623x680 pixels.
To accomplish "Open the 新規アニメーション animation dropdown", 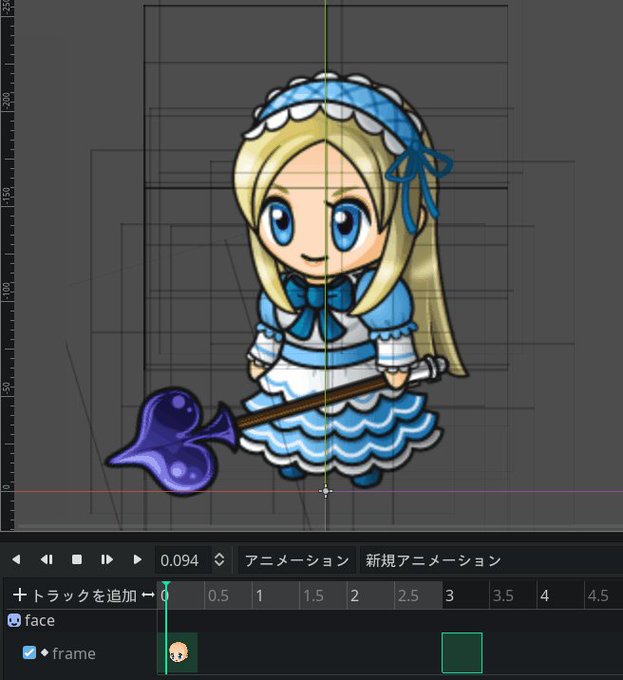I will tap(490, 560).
